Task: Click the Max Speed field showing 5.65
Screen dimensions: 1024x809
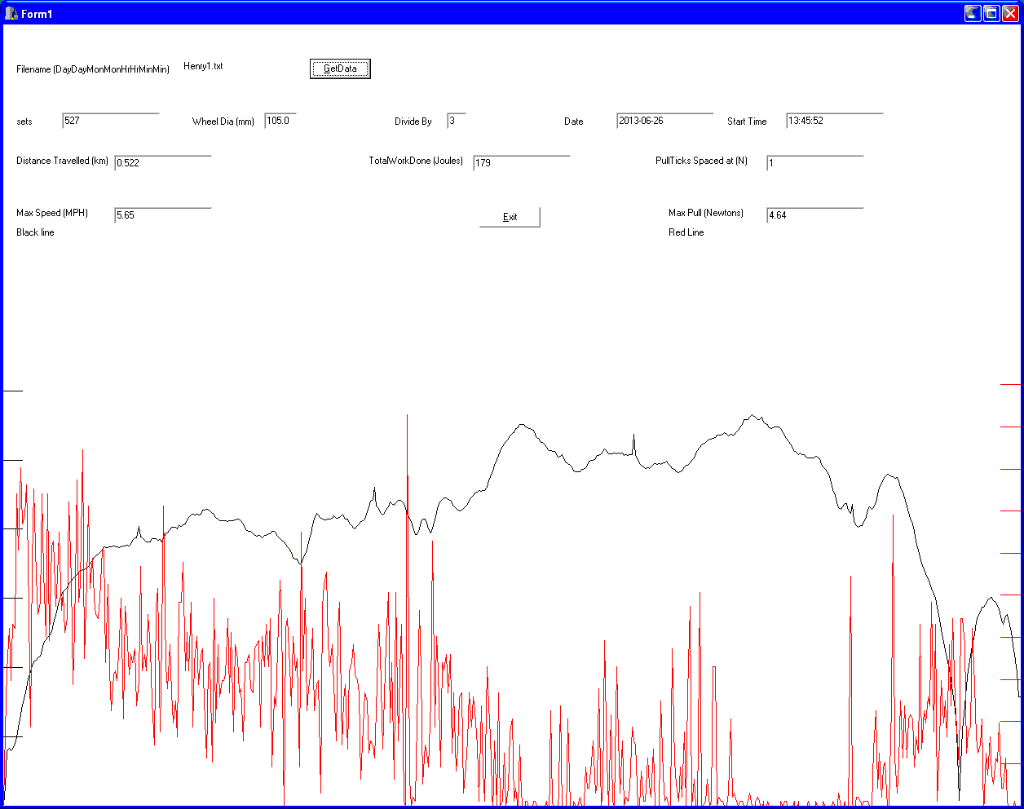Action: 163,215
